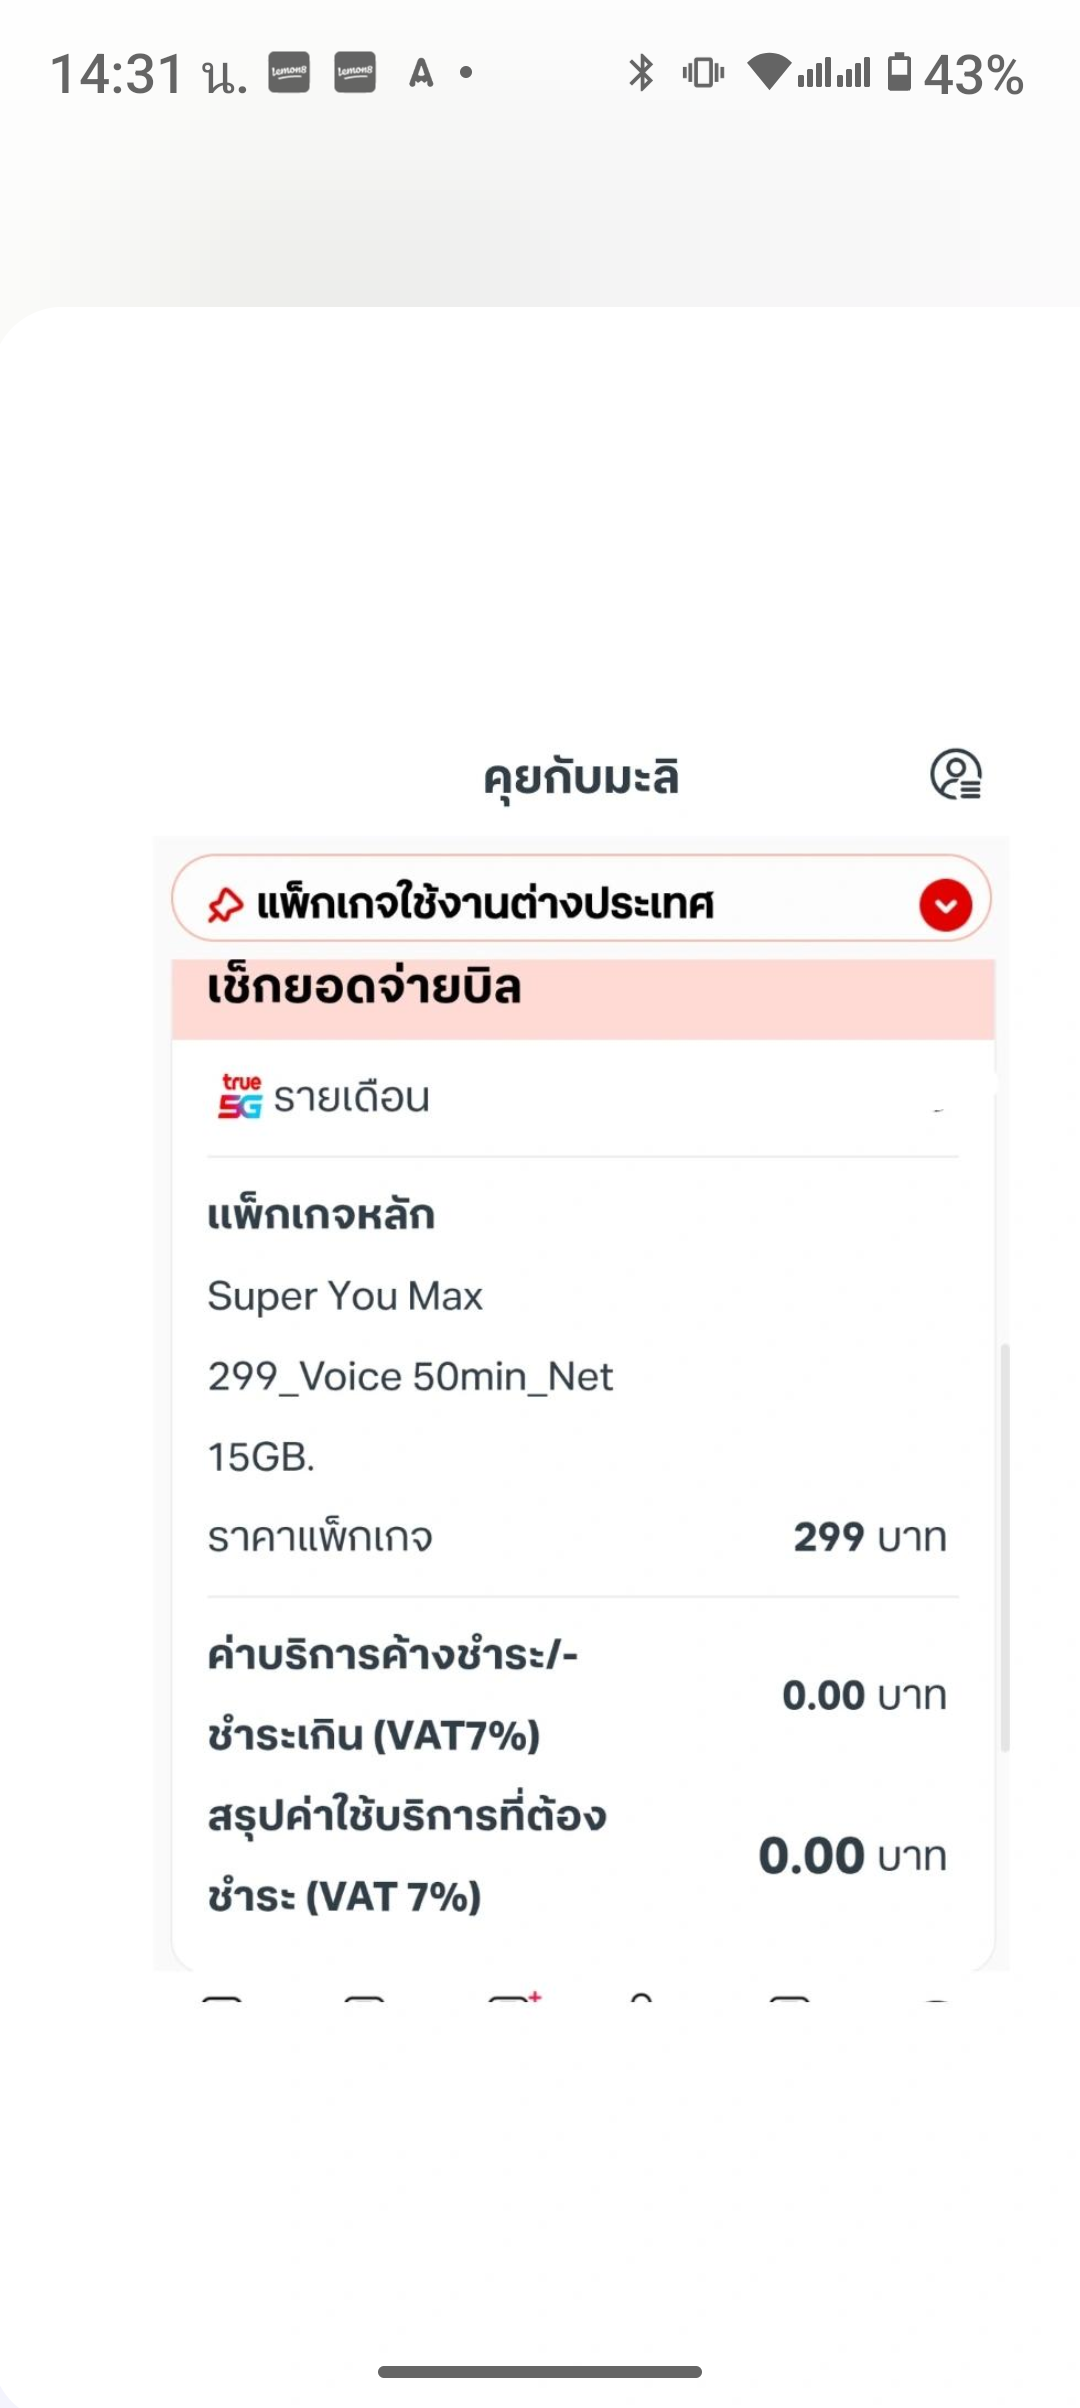Tap the mobile signal strength bars
The height and width of the screenshot is (2408, 1080).
(x=834, y=73)
